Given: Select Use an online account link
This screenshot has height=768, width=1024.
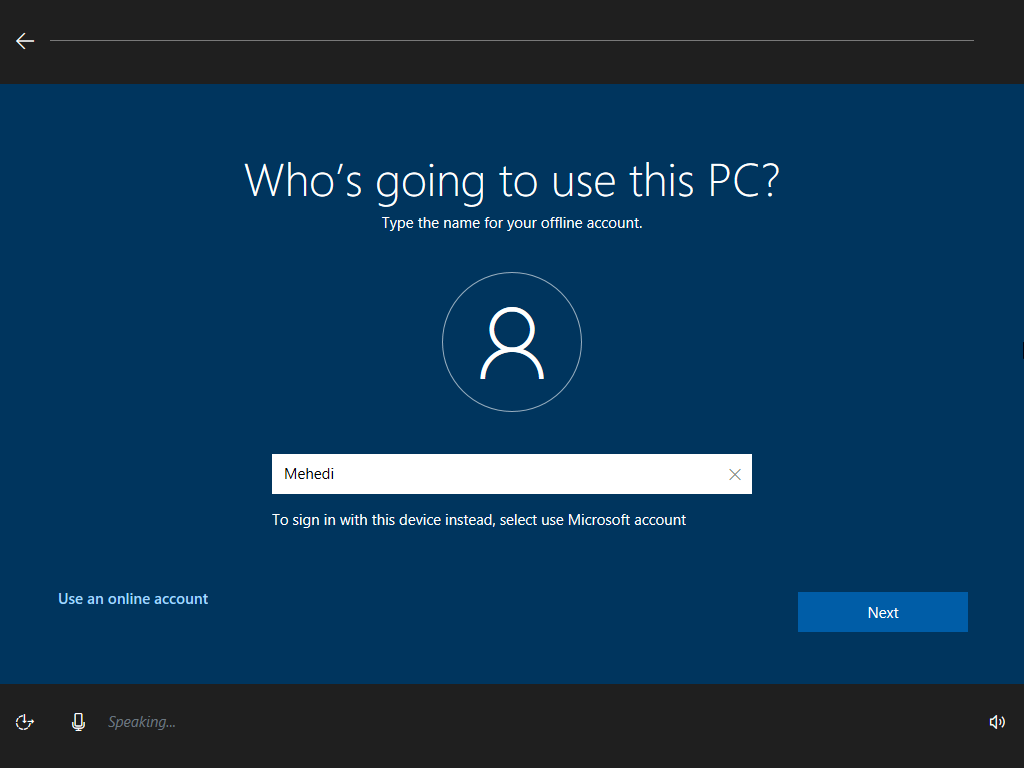Looking at the screenshot, I should pyautogui.click(x=133, y=599).
